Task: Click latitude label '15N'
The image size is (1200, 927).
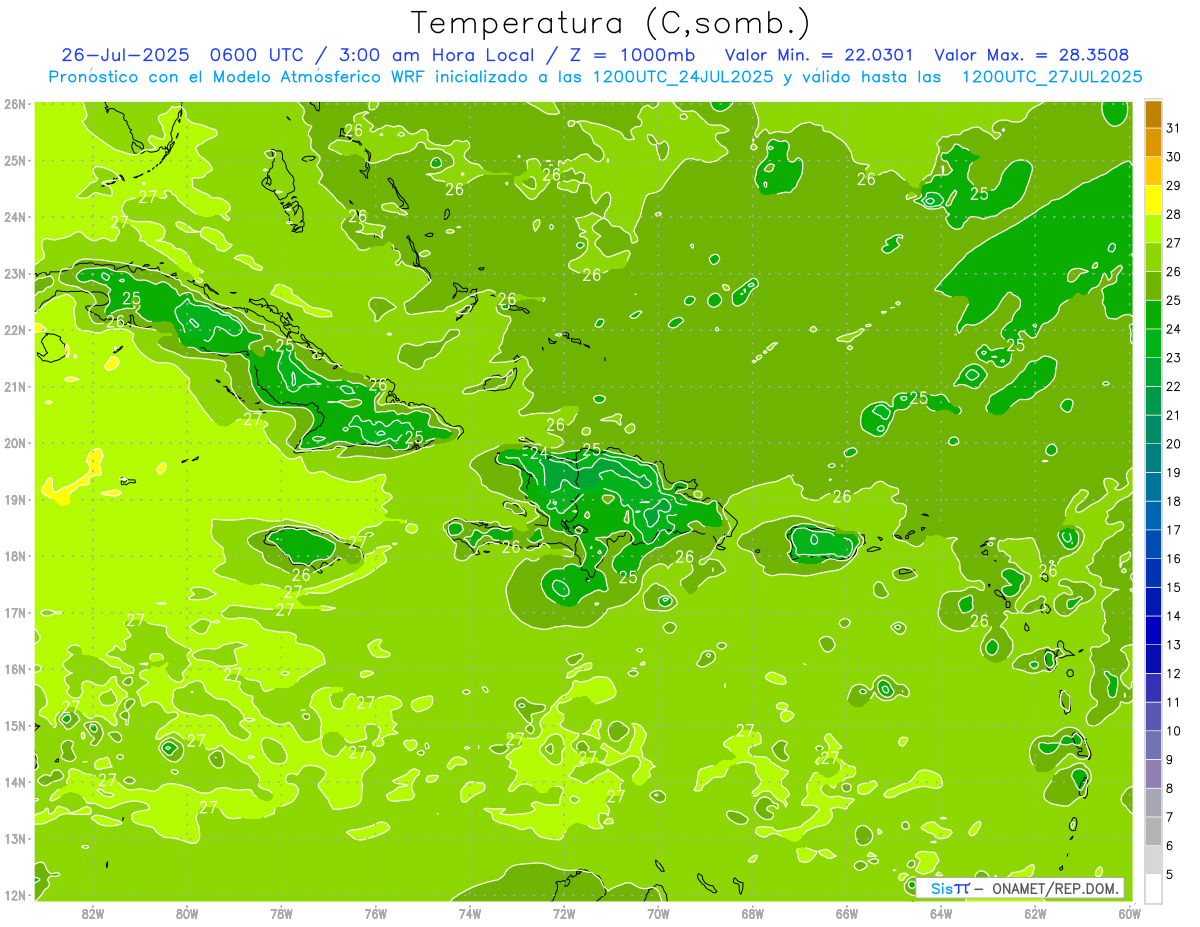Action: (x=14, y=726)
